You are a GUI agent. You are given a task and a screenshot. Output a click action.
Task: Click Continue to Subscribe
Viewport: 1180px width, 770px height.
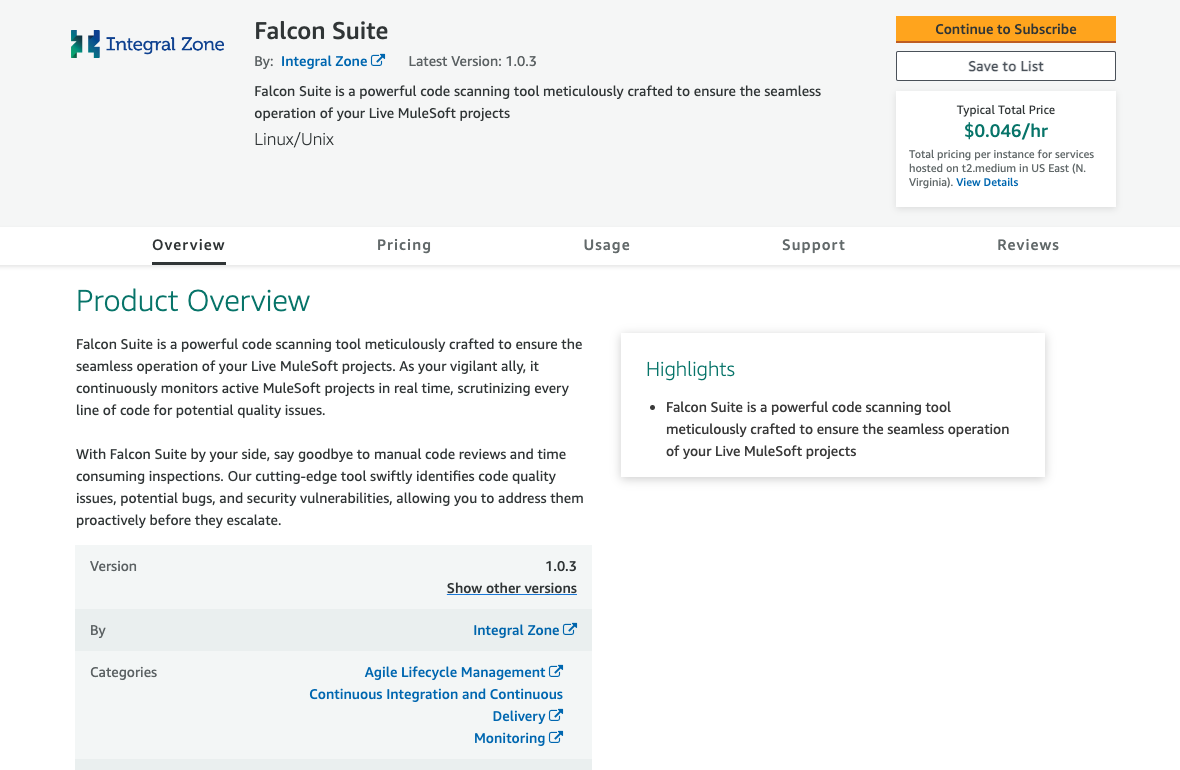tap(1005, 29)
